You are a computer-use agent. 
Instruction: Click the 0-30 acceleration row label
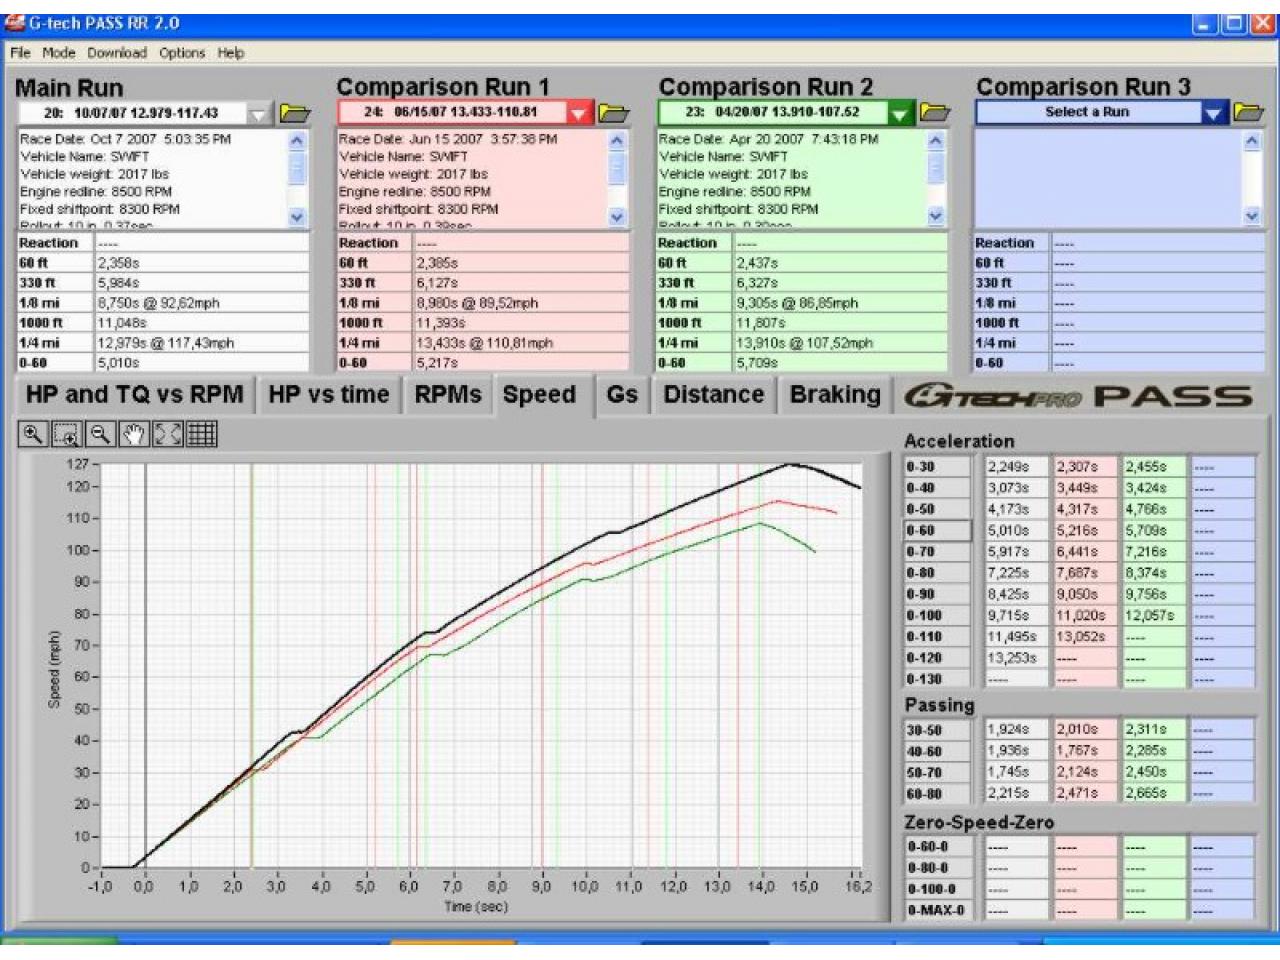(x=937, y=467)
